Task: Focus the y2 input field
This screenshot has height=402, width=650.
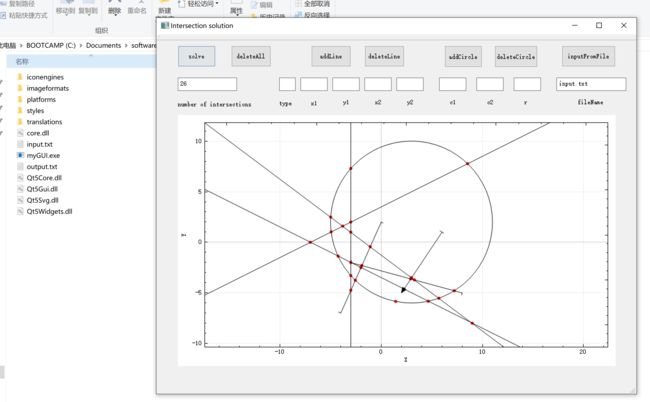Action: tap(410, 84)
